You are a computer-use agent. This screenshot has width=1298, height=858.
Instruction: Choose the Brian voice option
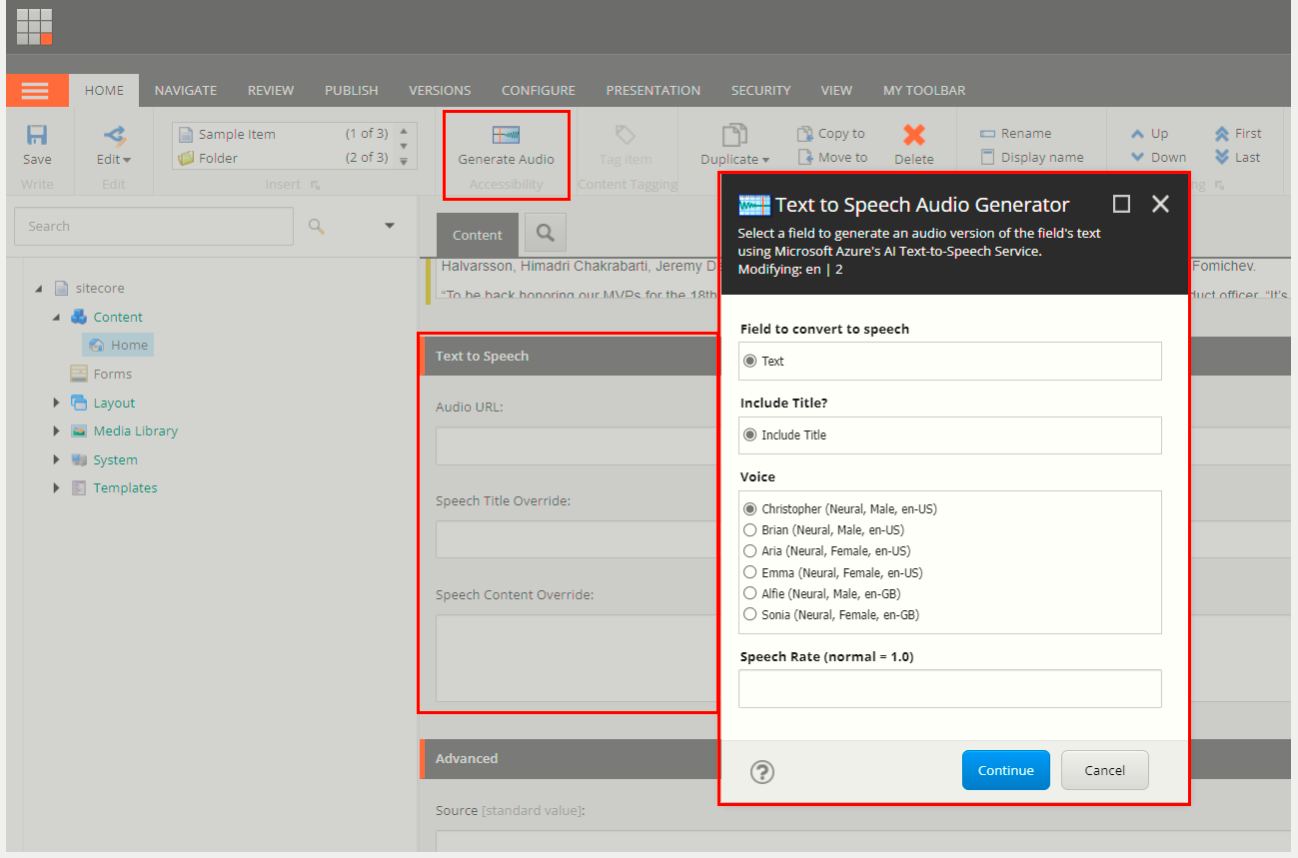[x=750, y=530]
